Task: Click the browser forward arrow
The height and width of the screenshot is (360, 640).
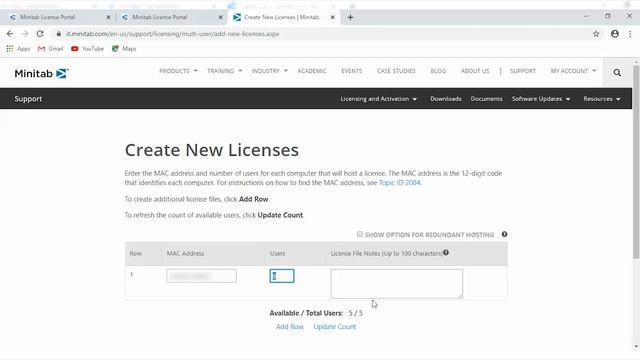Action: pos(25,34)
